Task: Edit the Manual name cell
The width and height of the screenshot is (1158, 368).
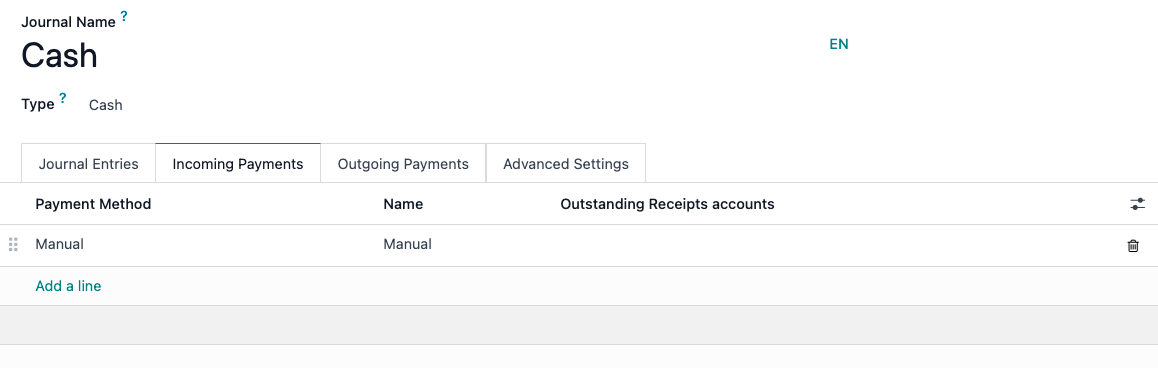Action: pos(465,245)
